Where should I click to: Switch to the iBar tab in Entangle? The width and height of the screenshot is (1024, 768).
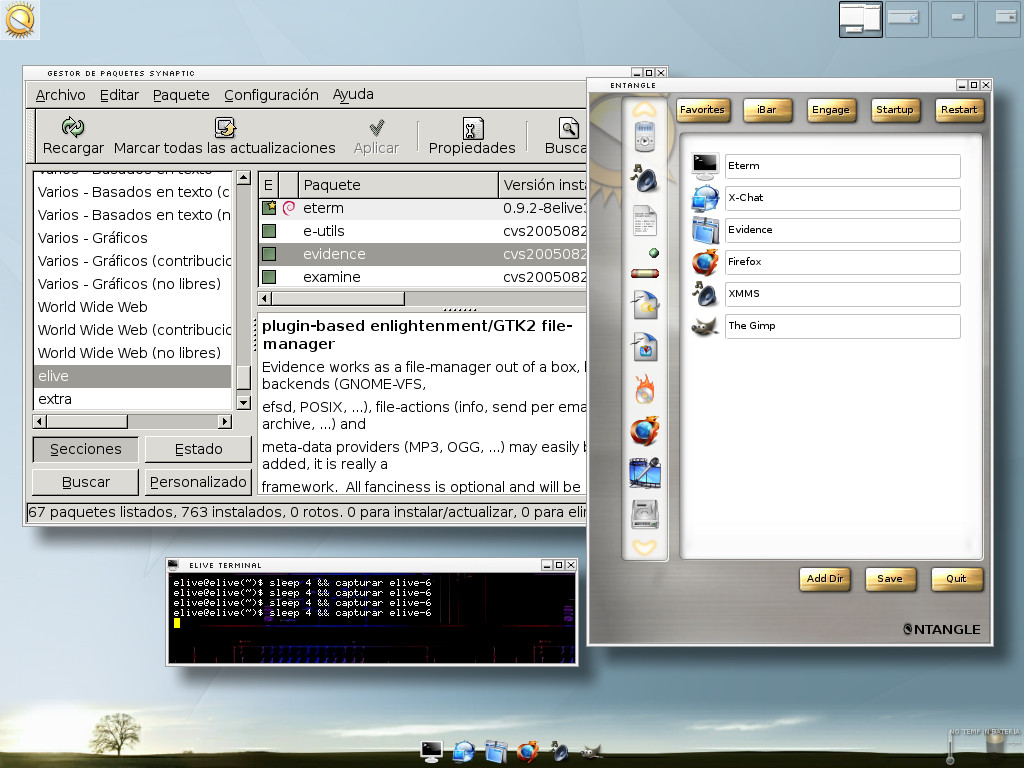pos(767,110)
